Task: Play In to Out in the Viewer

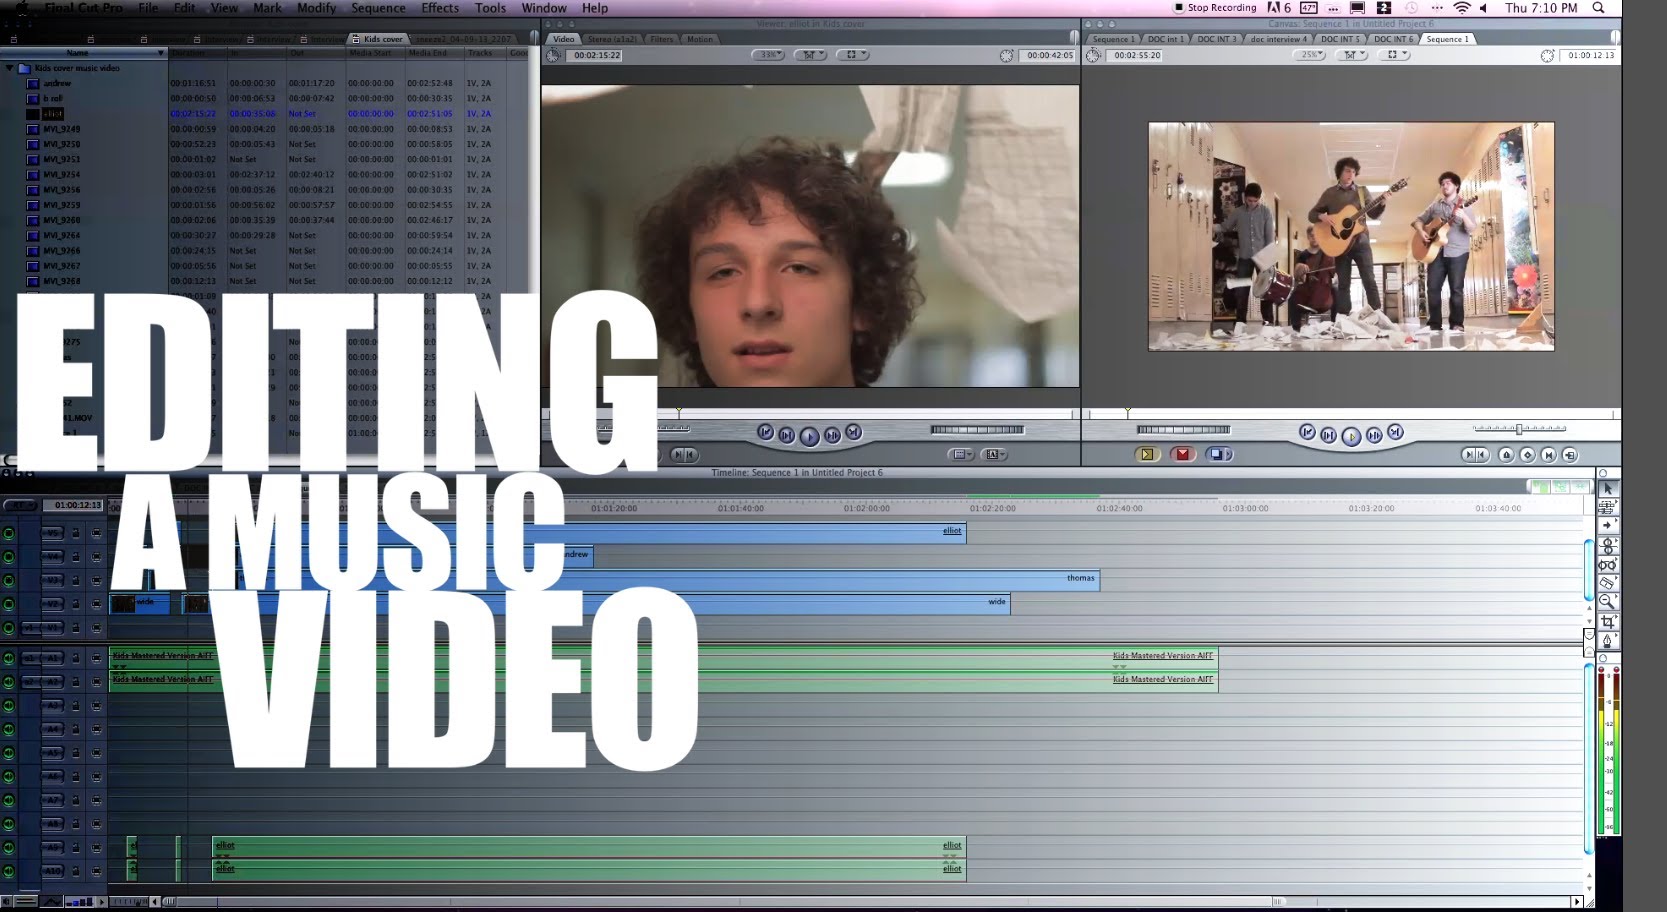Action: [x=787, y=435]
